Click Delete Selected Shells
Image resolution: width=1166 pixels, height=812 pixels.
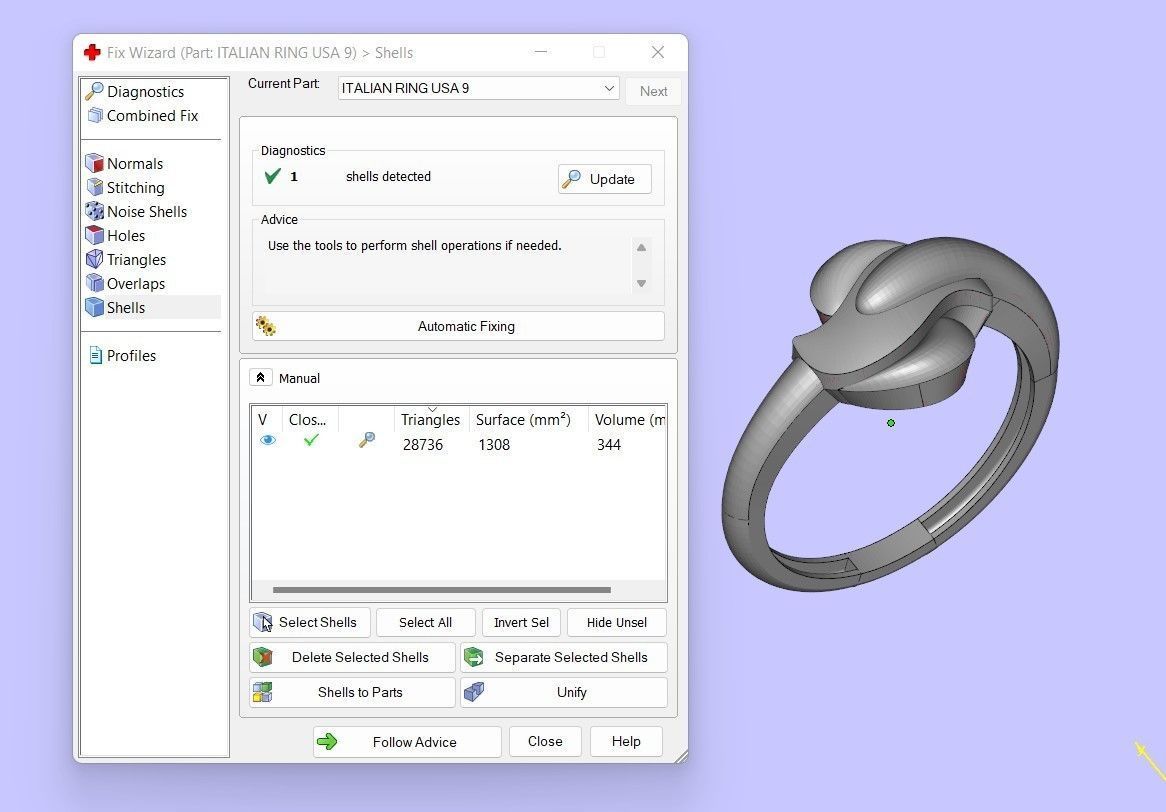[352, 657]
